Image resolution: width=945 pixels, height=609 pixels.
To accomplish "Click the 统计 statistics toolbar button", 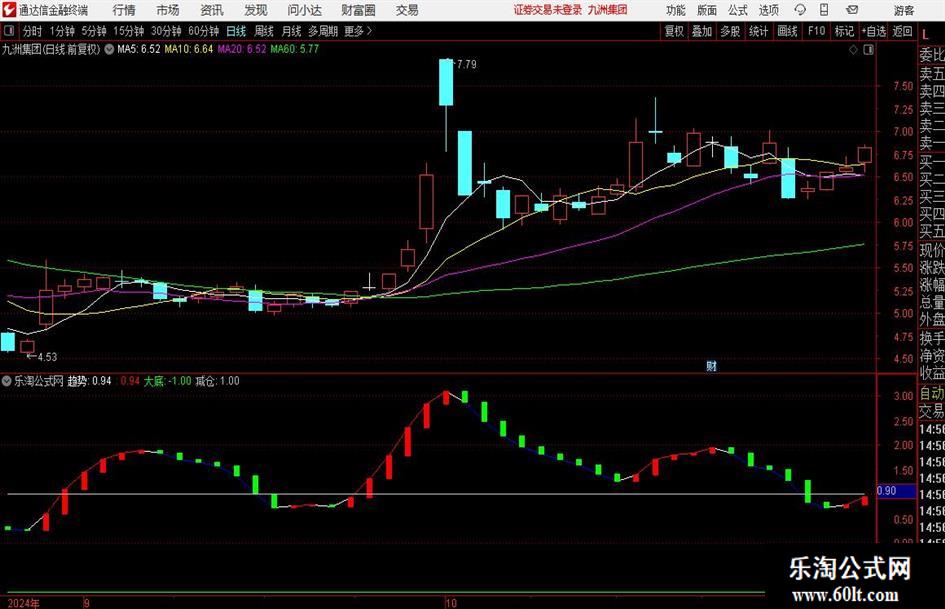I will coord(759,31).
